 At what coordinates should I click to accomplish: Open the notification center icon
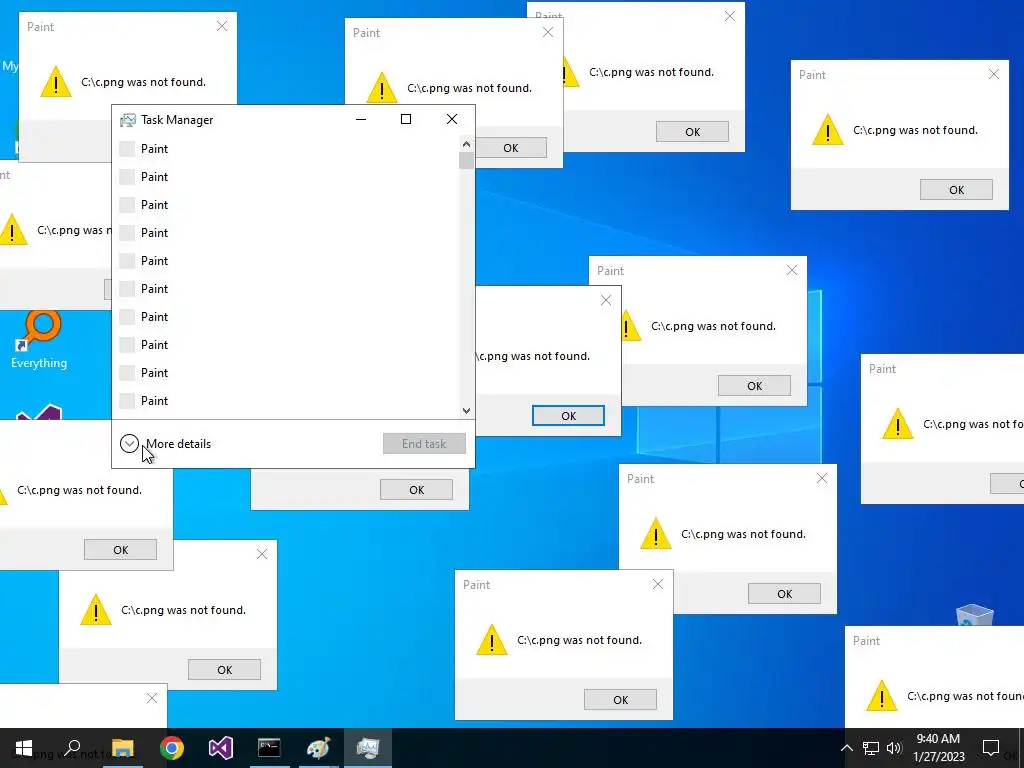click(x=991, y=748)
